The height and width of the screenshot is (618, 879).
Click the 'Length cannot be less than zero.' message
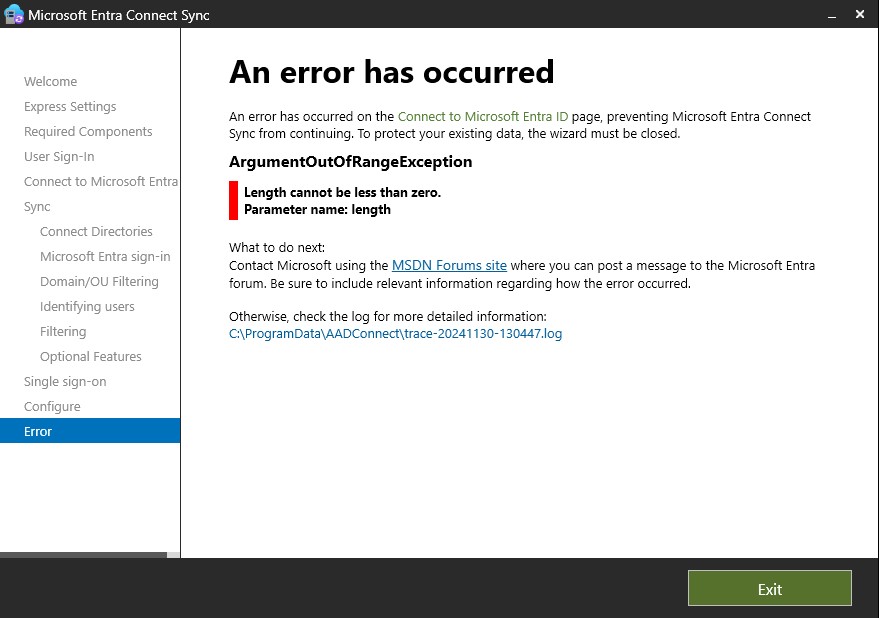(x=343, y=192)
